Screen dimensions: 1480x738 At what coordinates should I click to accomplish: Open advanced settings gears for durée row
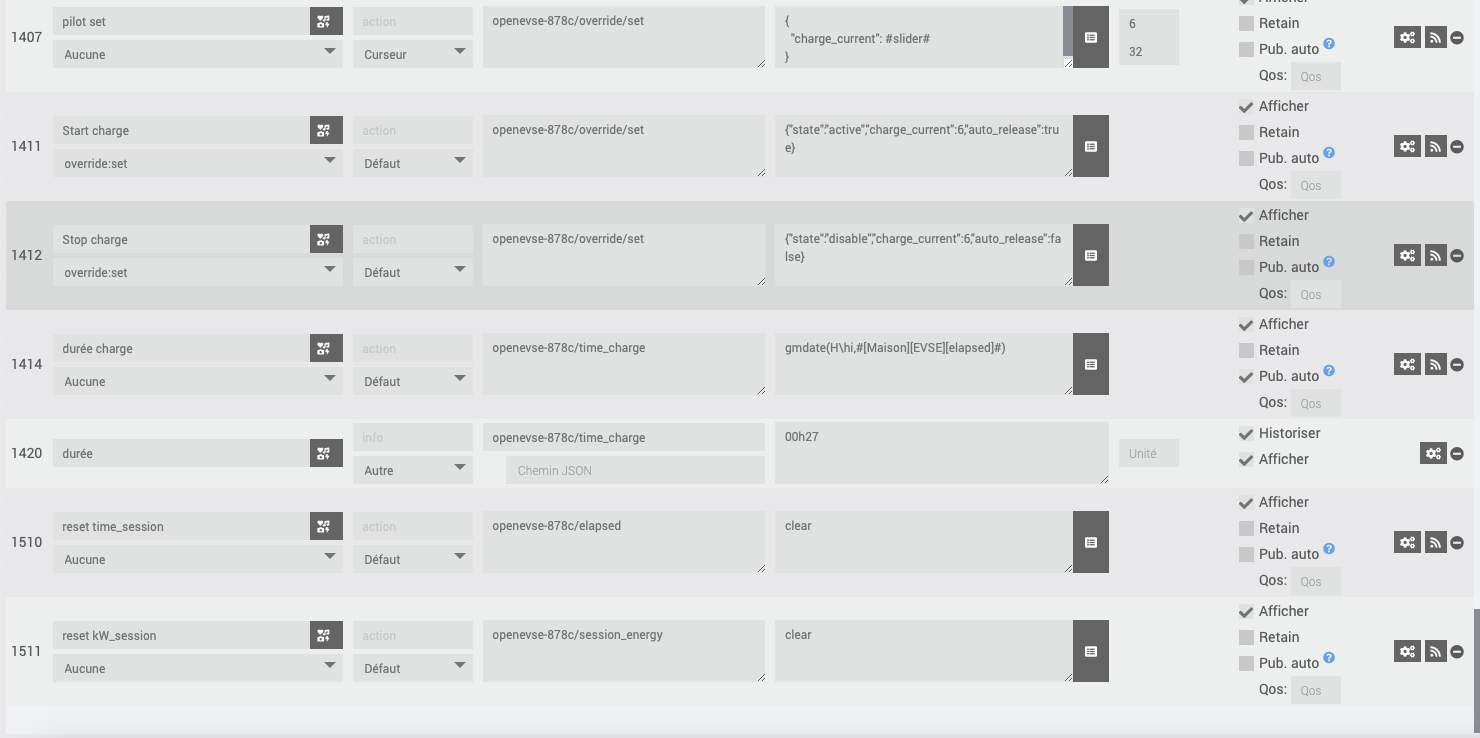[x=1433, y=453]
